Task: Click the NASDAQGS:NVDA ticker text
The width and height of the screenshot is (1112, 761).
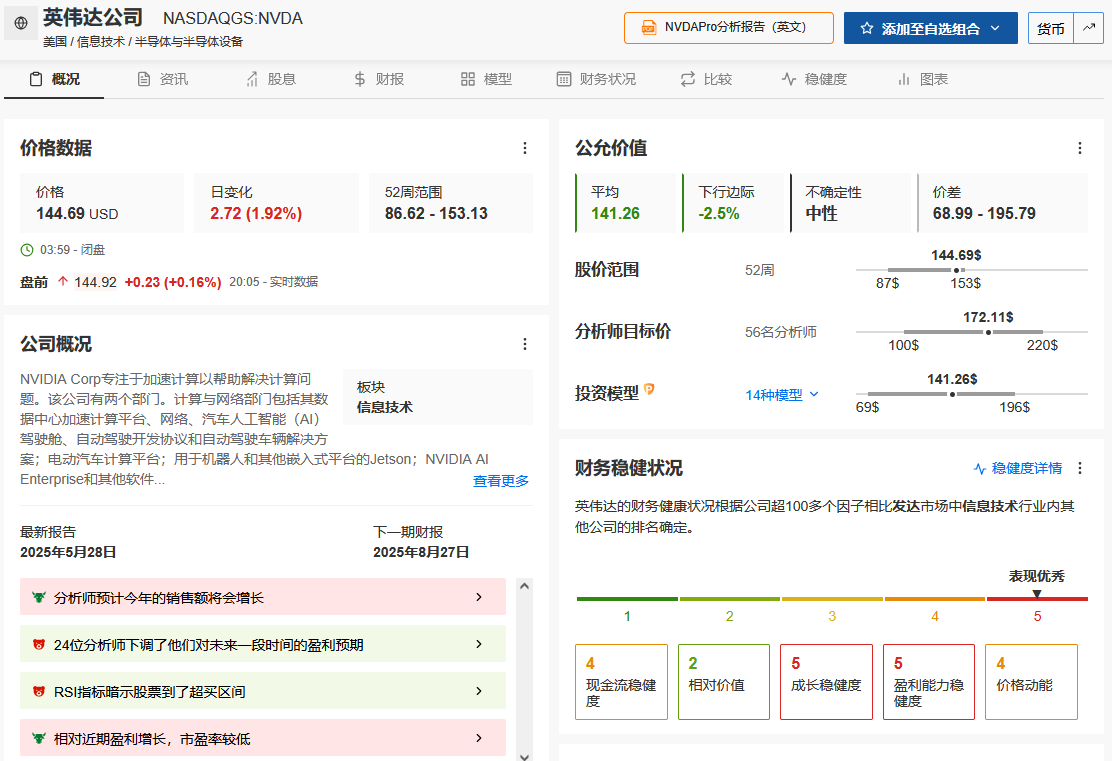Action: (233, 18)
